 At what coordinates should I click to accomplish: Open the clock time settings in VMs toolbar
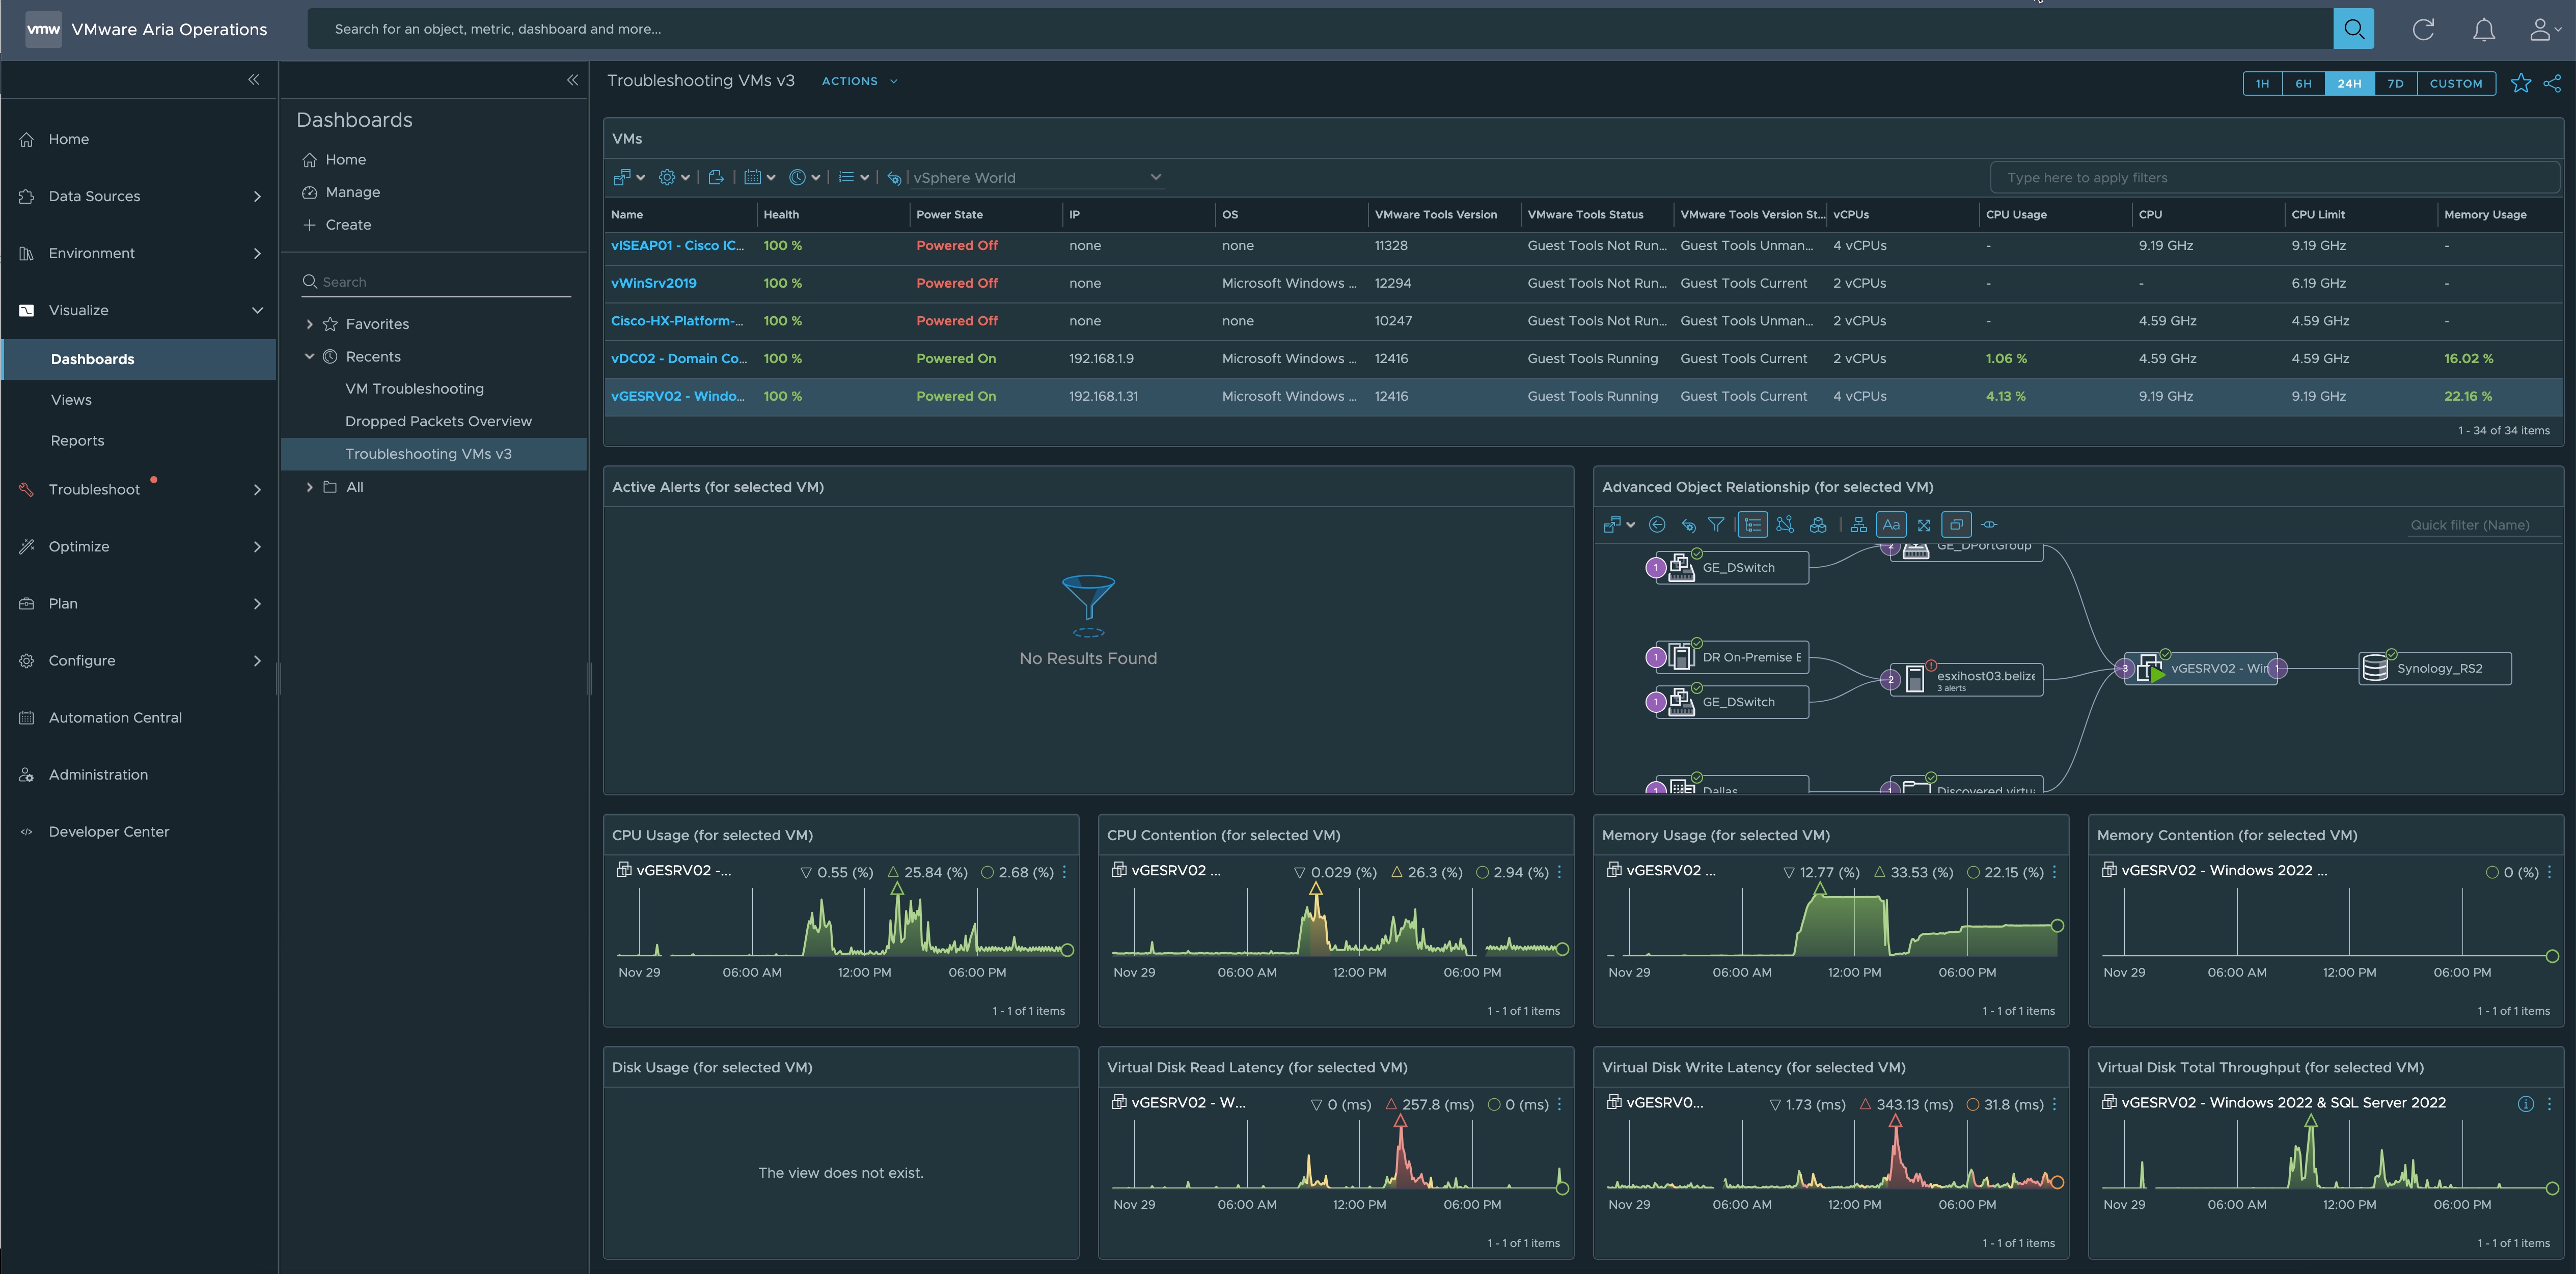pos(804,177)
